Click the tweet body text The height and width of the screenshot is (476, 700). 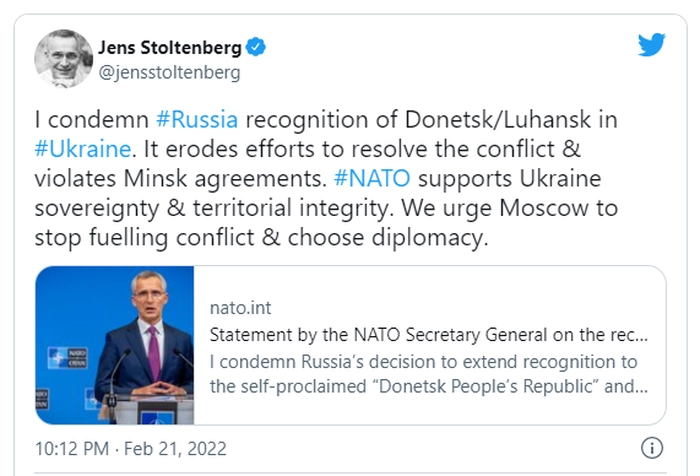pos(326,178)
